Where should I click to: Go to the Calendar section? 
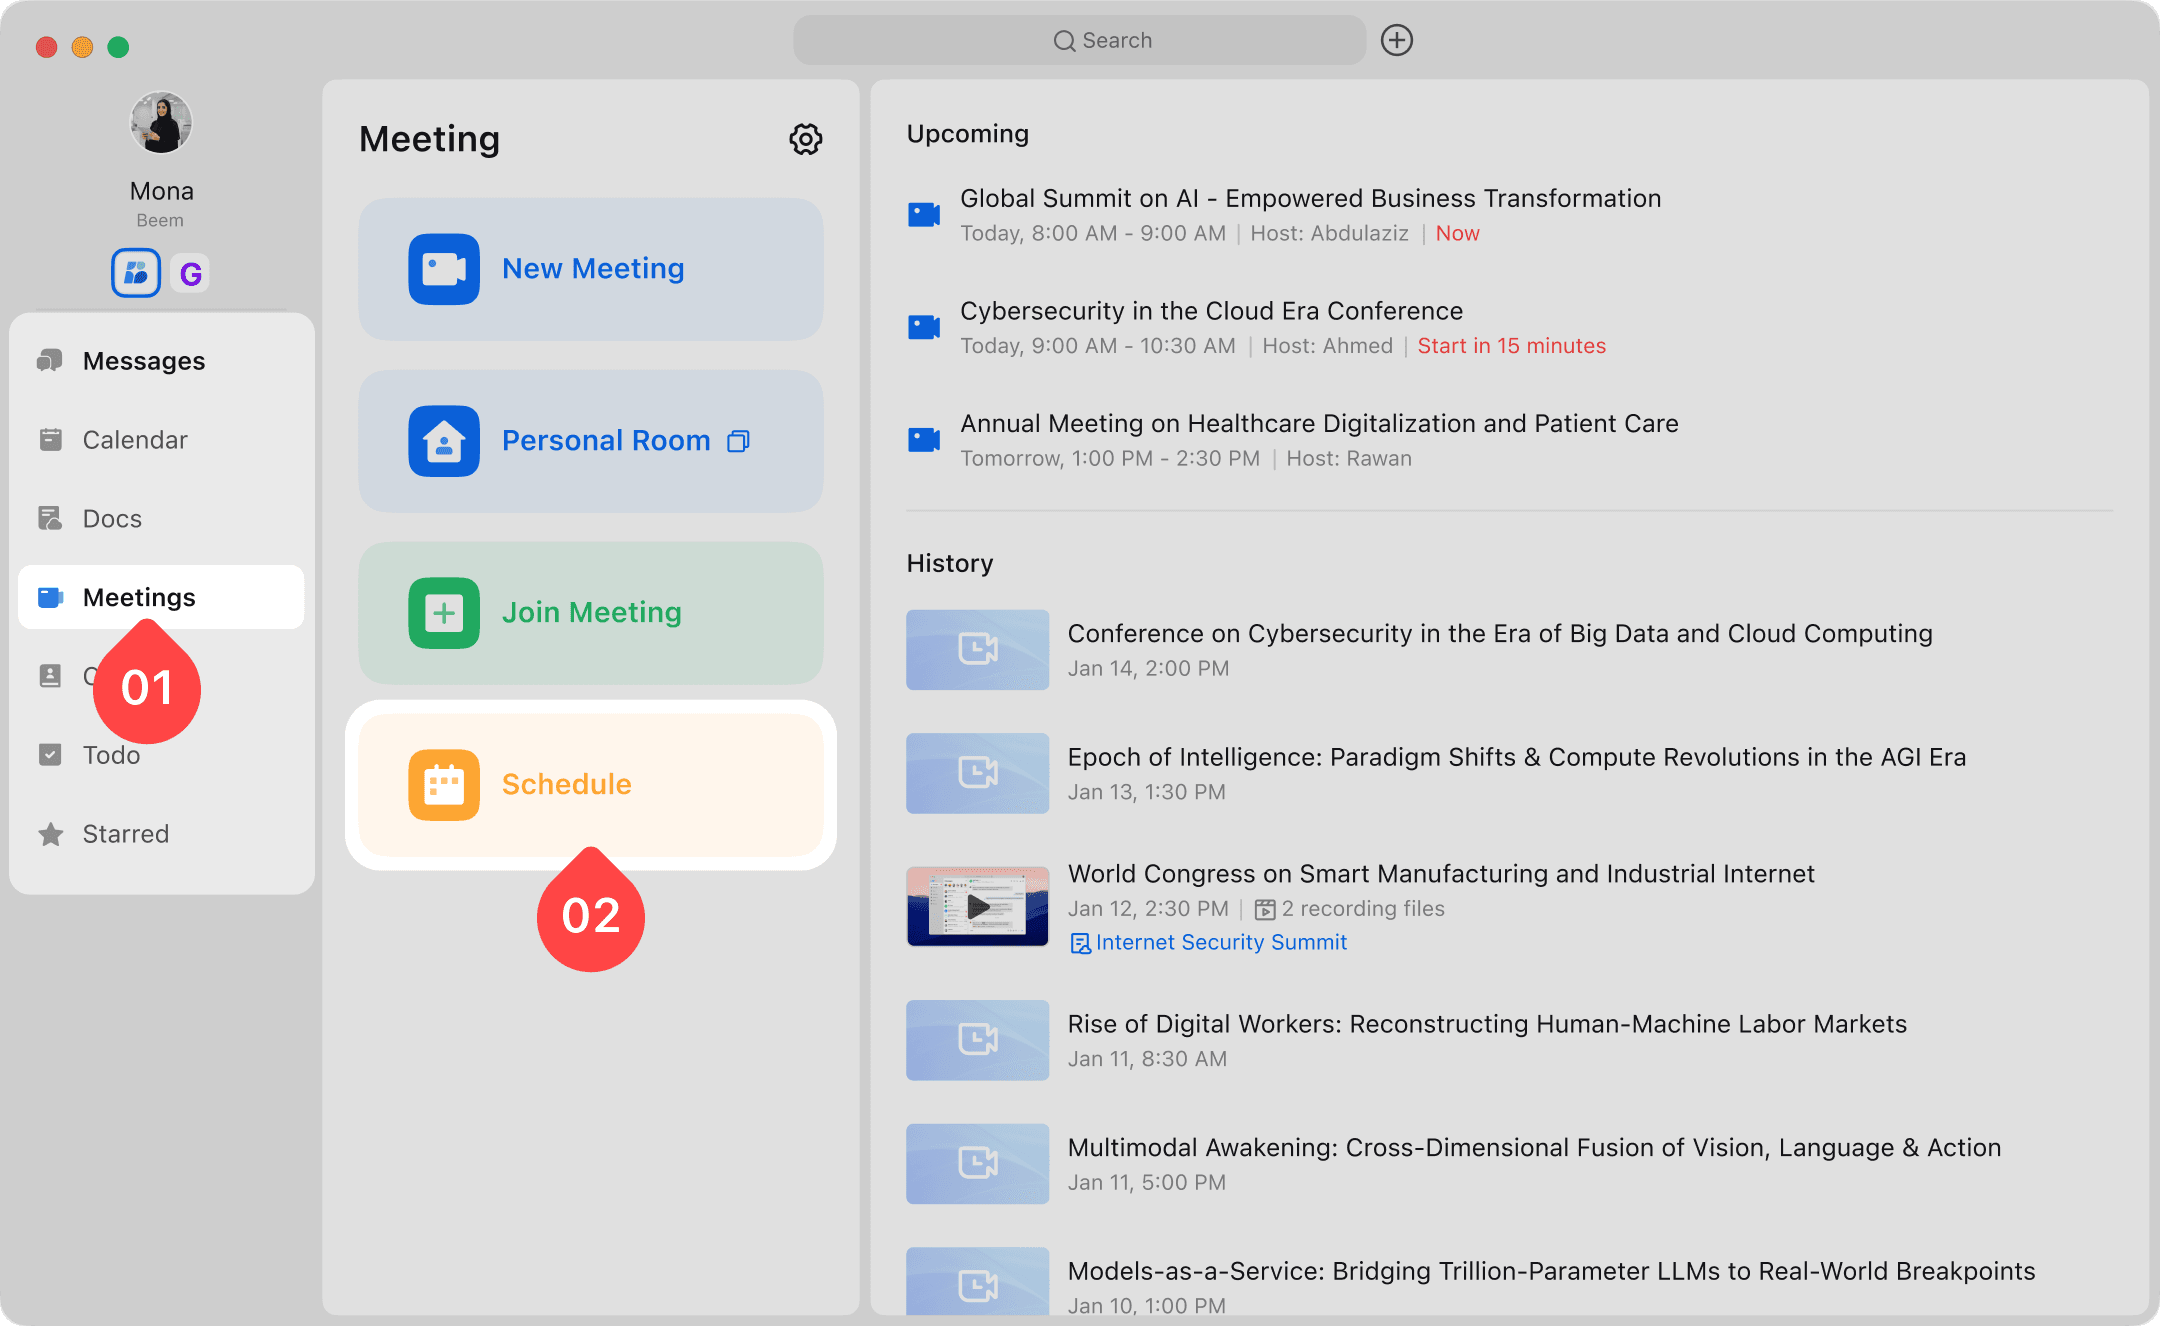pos(134,440)
